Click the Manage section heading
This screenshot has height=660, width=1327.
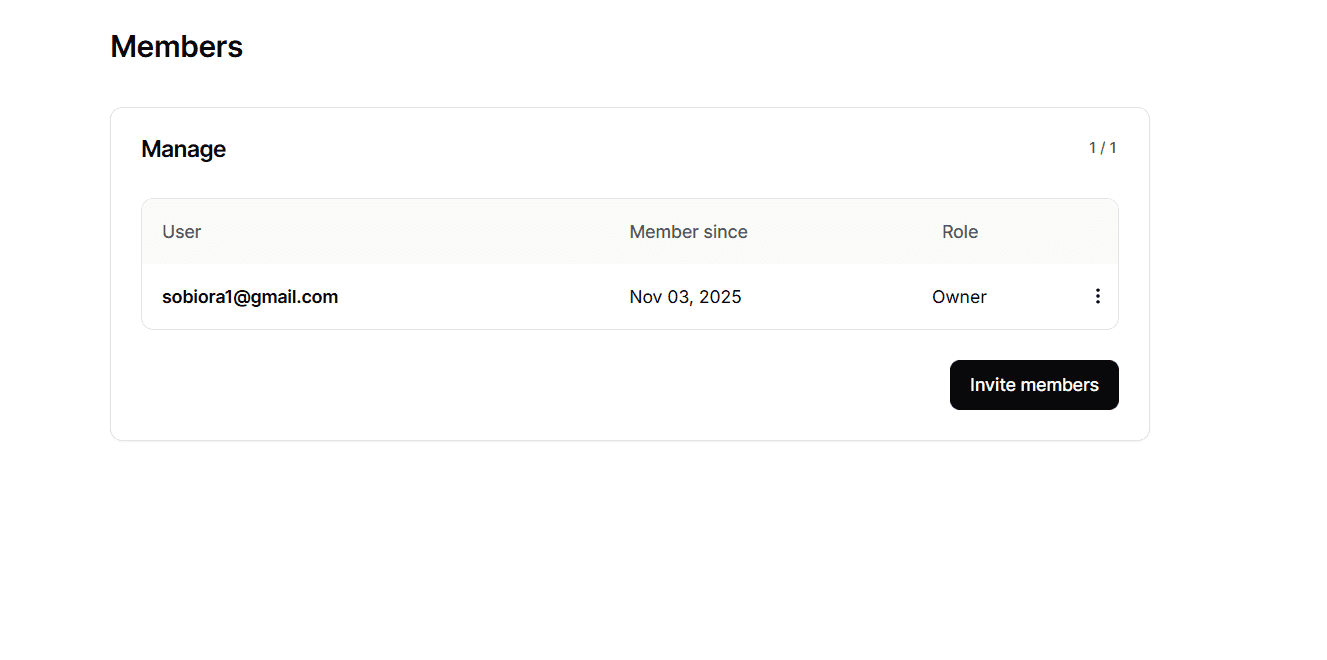tap(183, 149)
